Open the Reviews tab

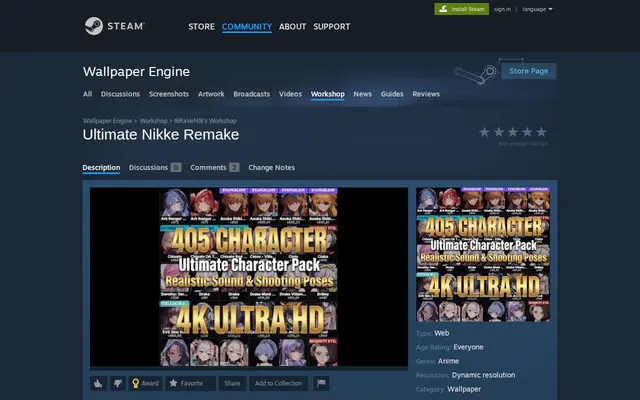[426, 94]
